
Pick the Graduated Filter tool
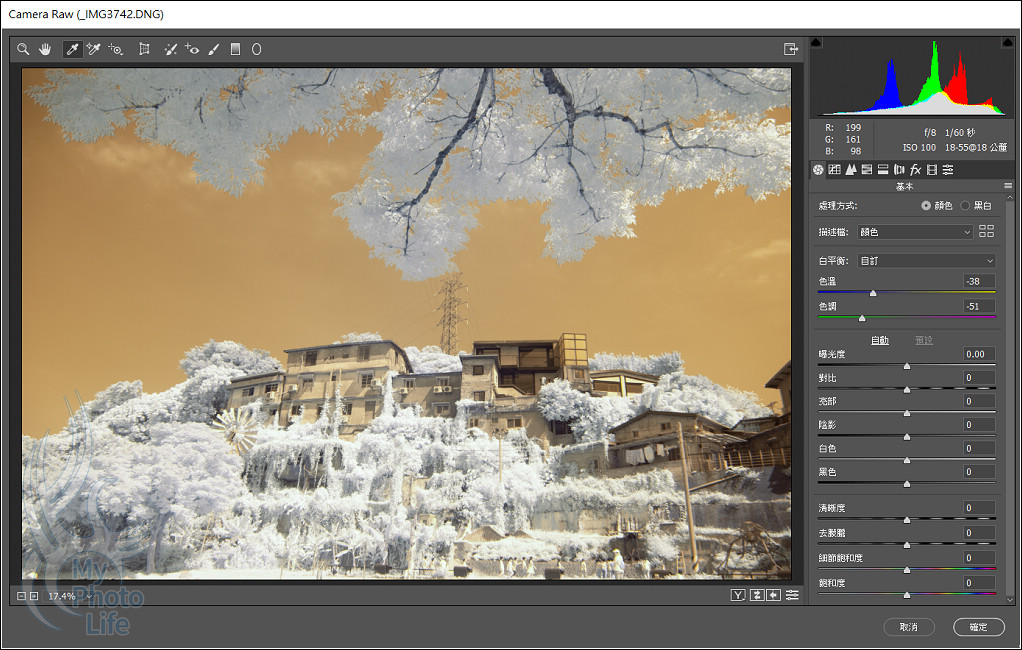click(235, 49)
